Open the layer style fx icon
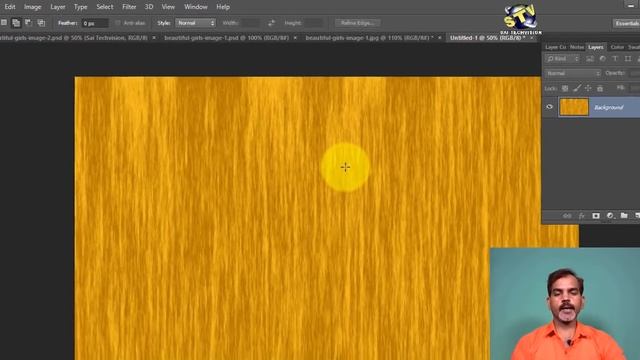The width and height of the screenshot is (640, 360). [581, 216]
